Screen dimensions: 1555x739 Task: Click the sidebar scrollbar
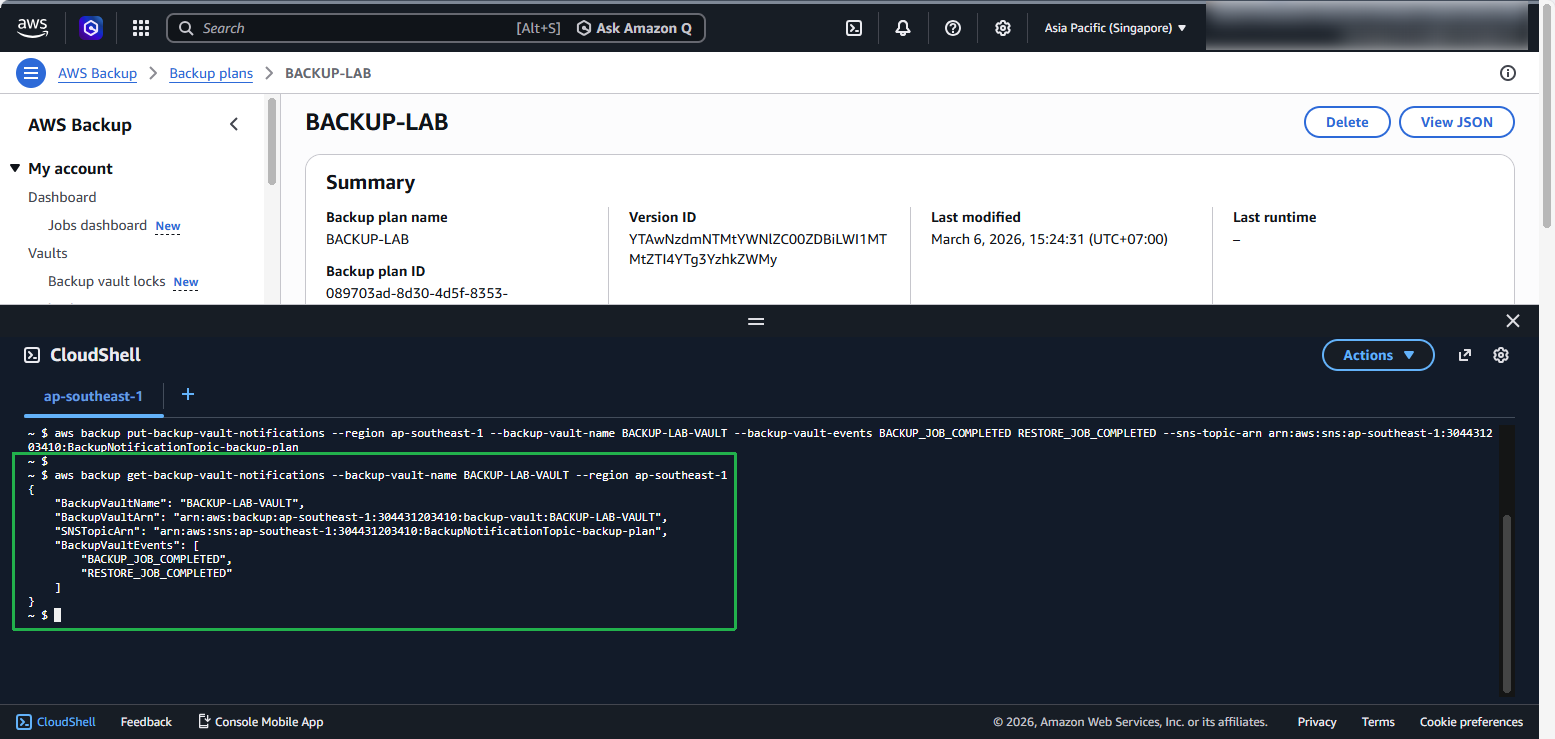pos(272,141)
